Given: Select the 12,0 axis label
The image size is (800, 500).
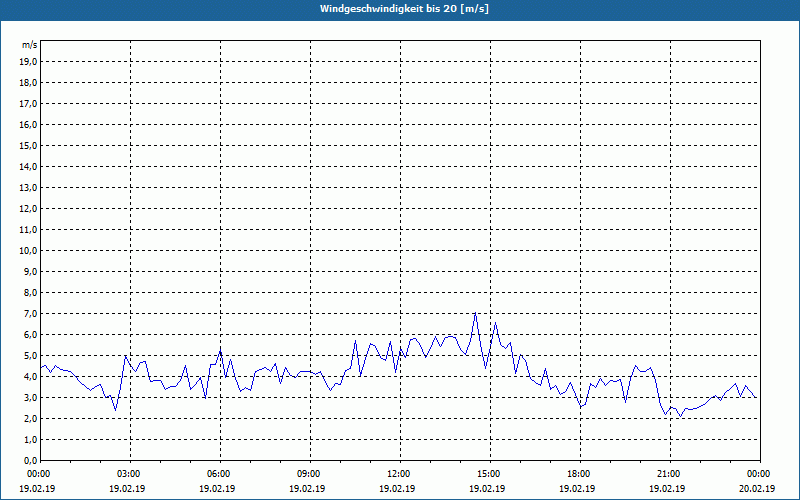Looking at the screenshot, I should coord(29,209).
